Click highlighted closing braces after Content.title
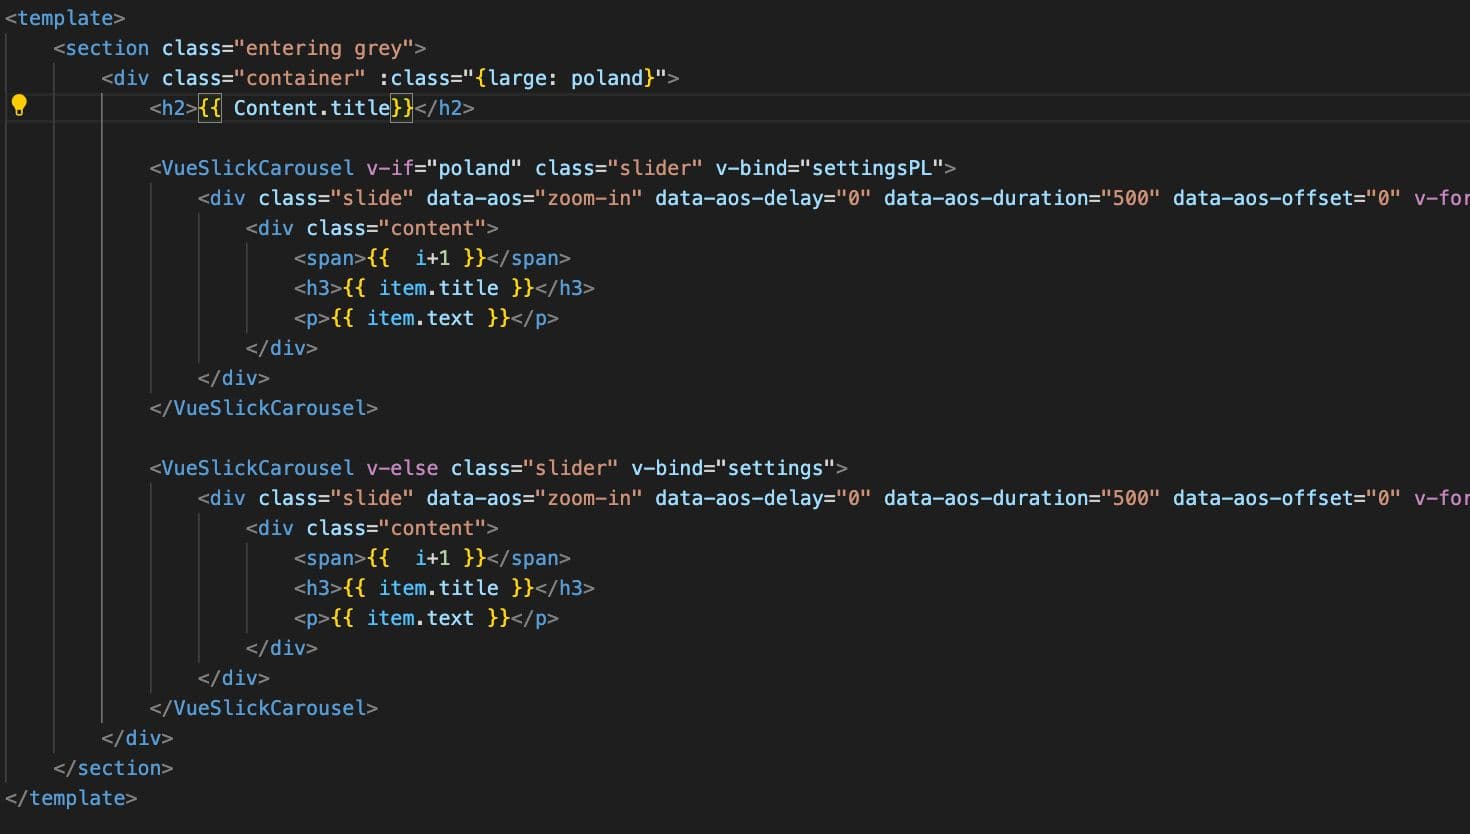 [402, 108]
